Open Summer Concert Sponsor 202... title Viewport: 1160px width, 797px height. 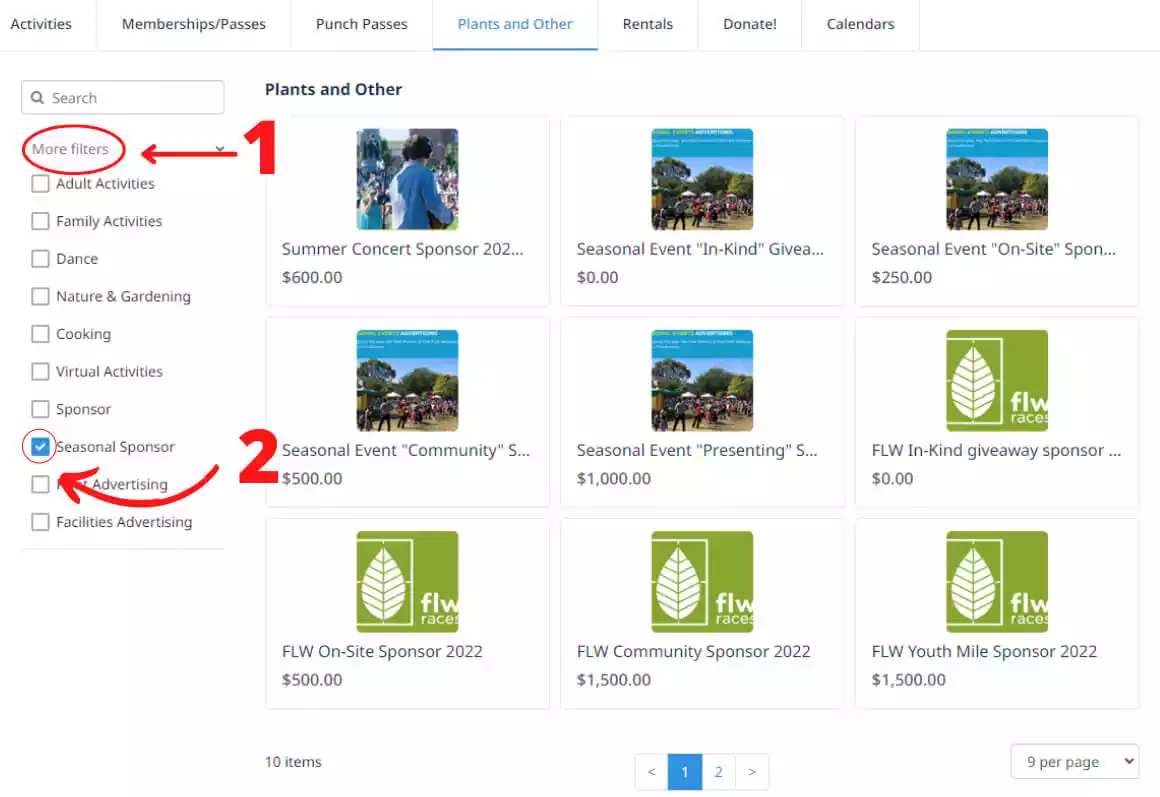point(402,249)
